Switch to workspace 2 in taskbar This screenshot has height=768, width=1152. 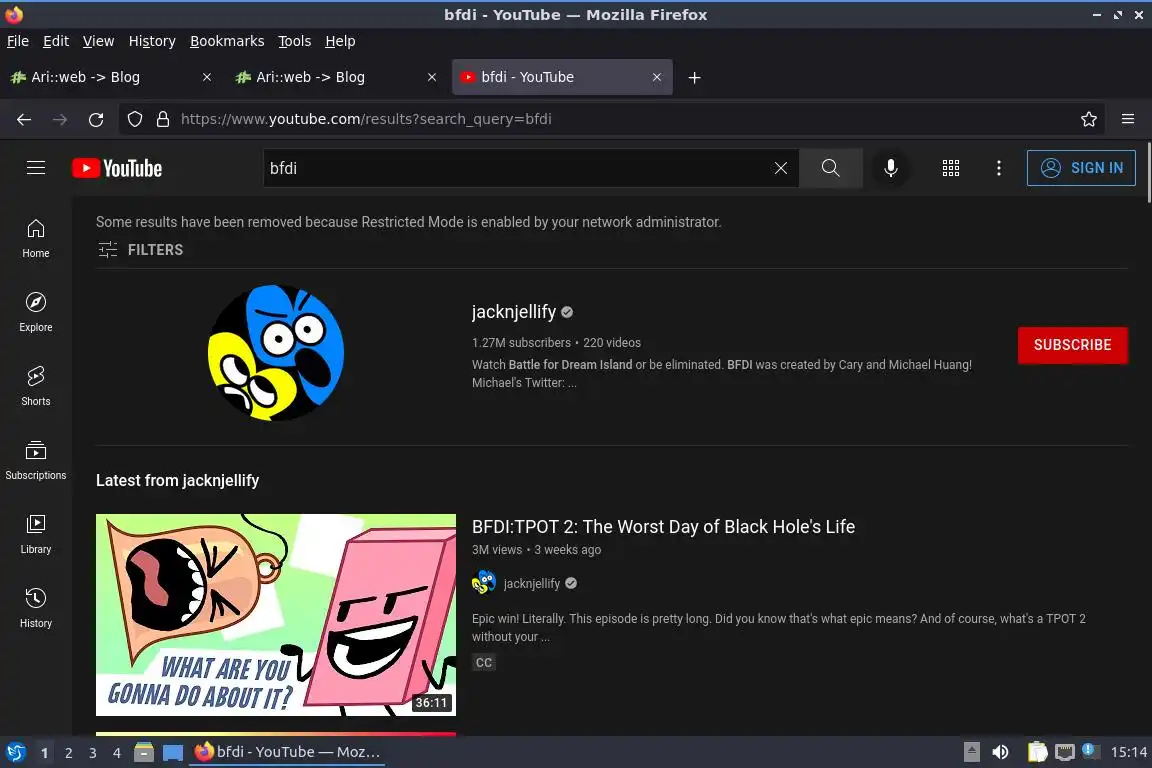tap(68, 753)
